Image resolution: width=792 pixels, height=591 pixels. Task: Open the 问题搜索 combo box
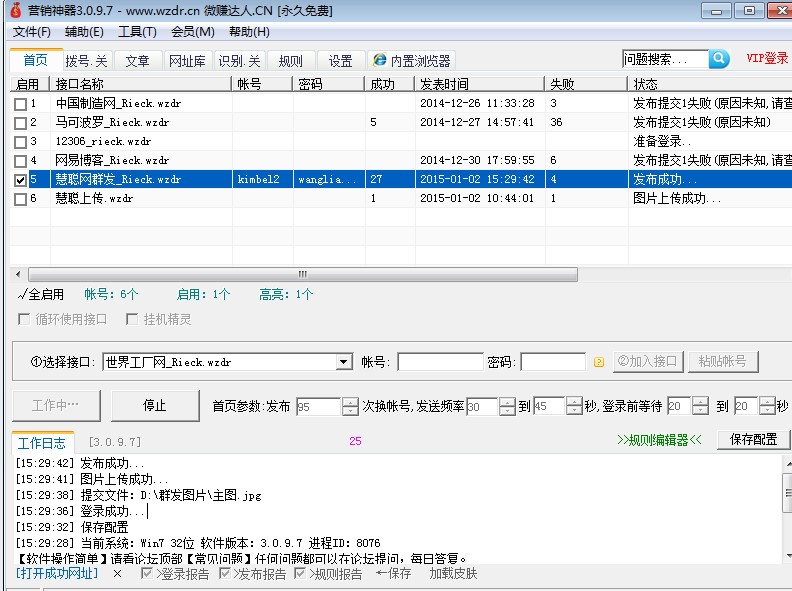point(665,59)
